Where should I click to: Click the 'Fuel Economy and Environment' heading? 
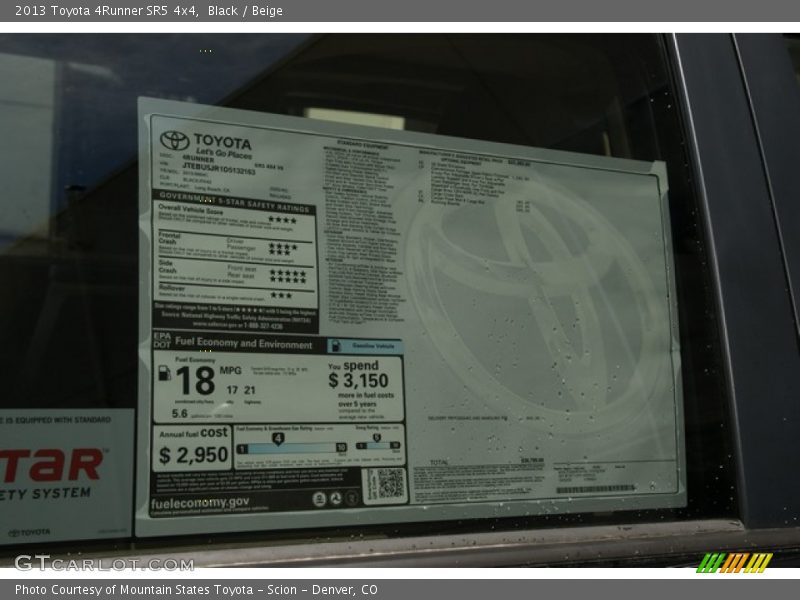pyautogui.click(x=243, y=343)
